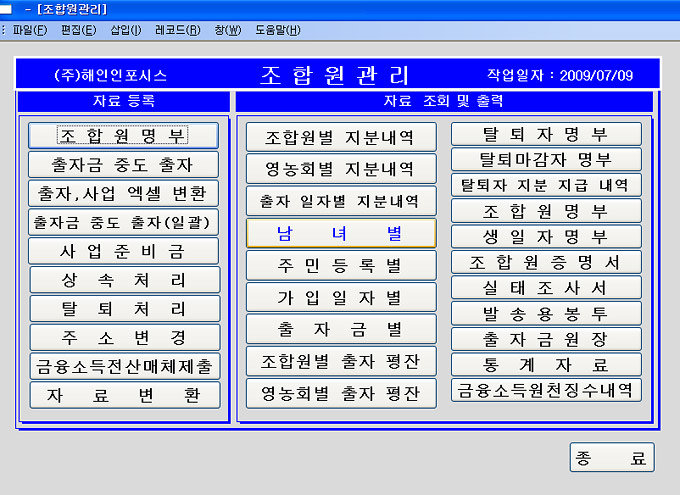Click the 발송용봉투 button

click(x=546, y=313)
